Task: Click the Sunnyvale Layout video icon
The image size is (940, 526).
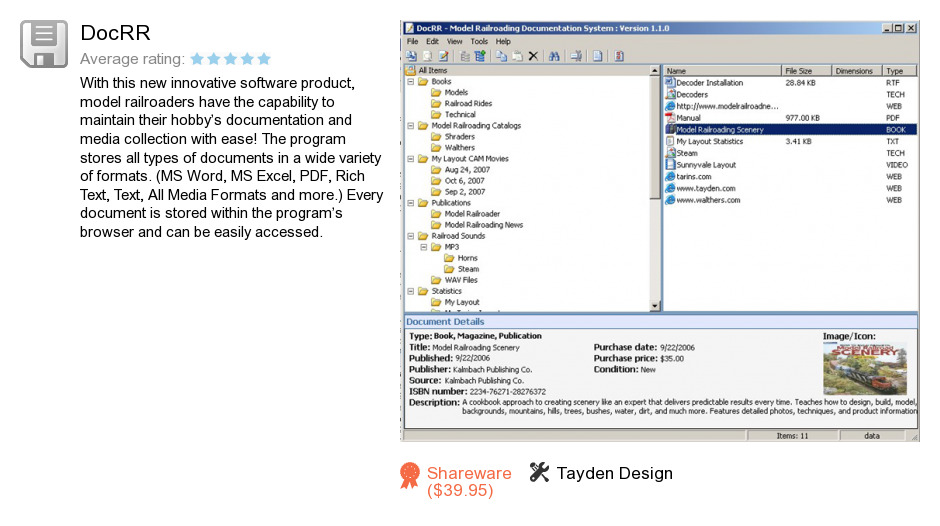Action: 670,164
